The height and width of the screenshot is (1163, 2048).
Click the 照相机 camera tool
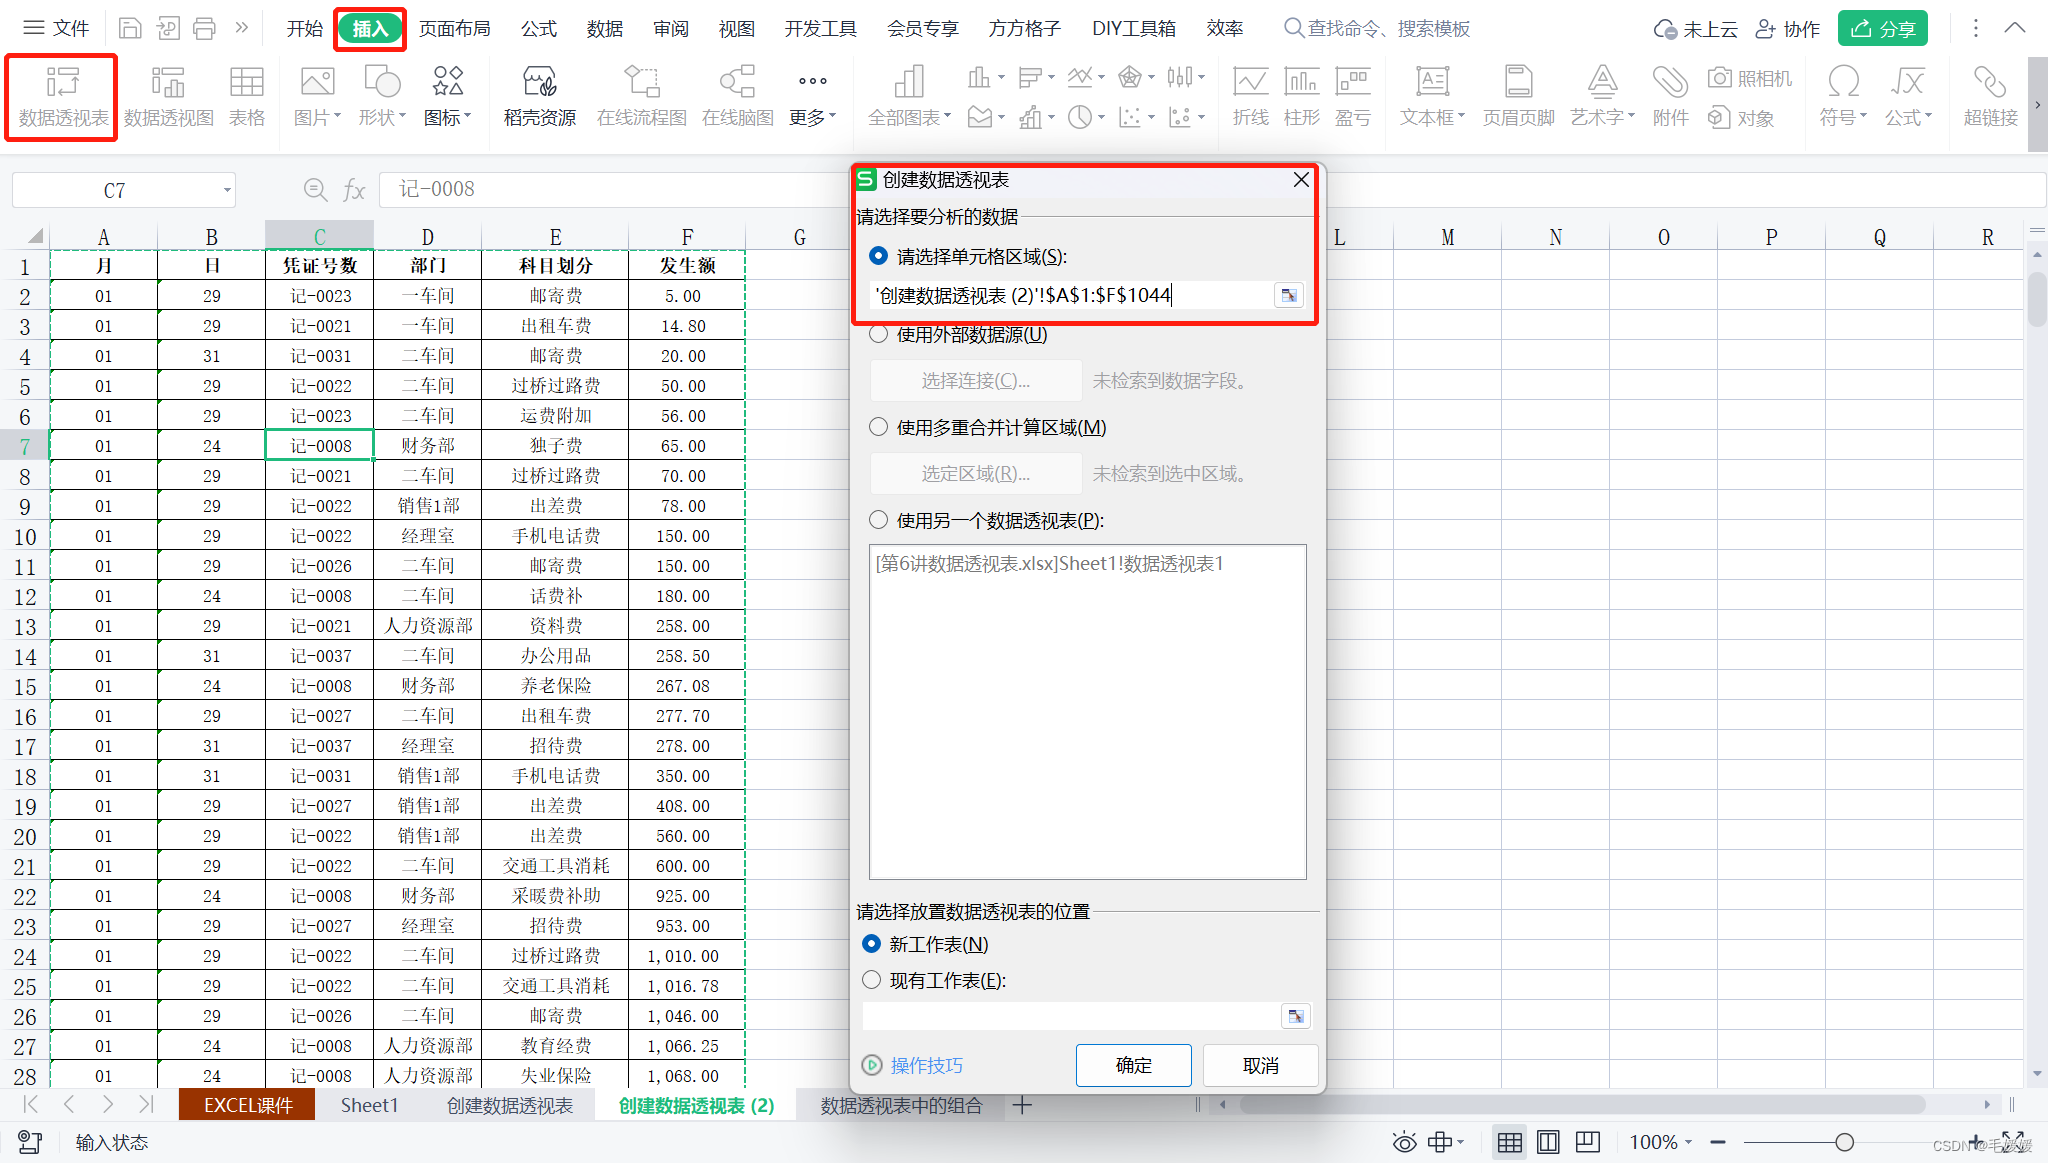1750,78
